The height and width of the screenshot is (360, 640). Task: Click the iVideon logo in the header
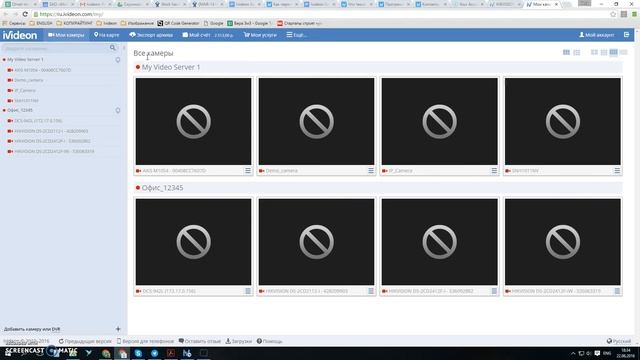tap(20, 35)
